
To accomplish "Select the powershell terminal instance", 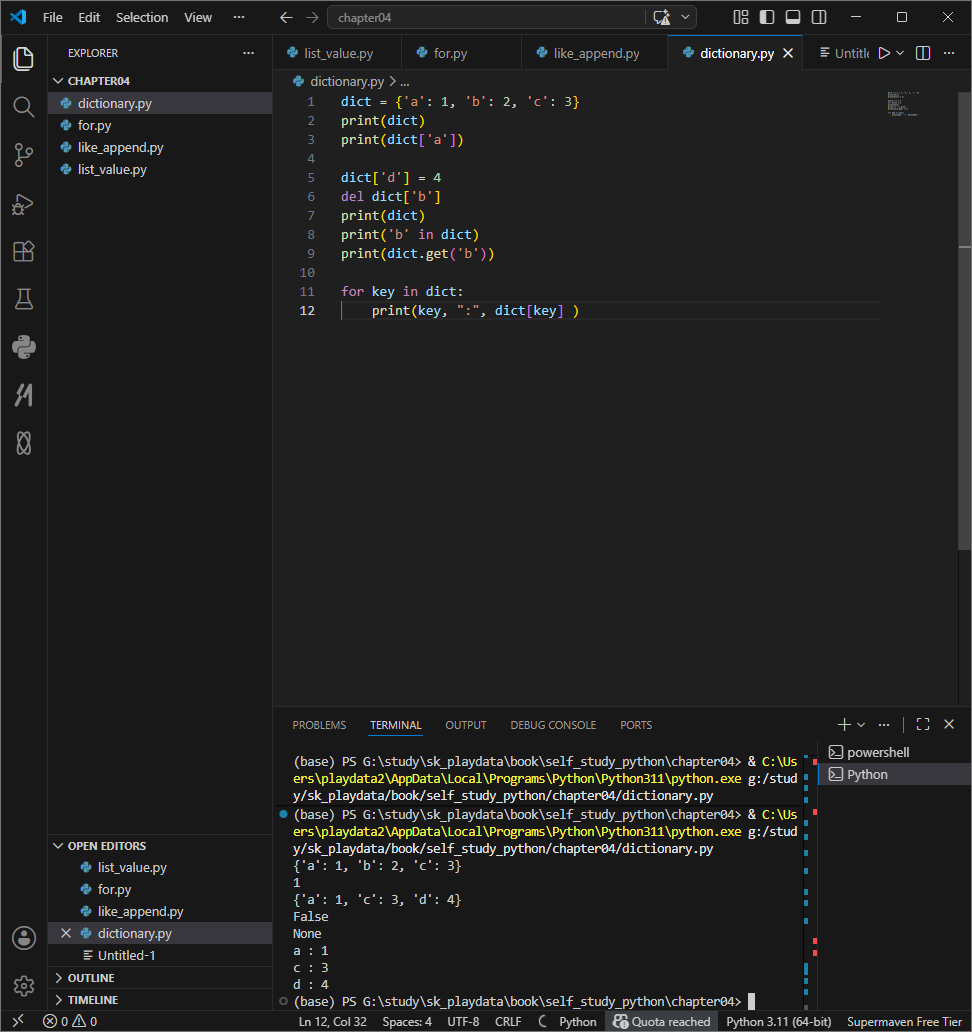I will (895, 752).
